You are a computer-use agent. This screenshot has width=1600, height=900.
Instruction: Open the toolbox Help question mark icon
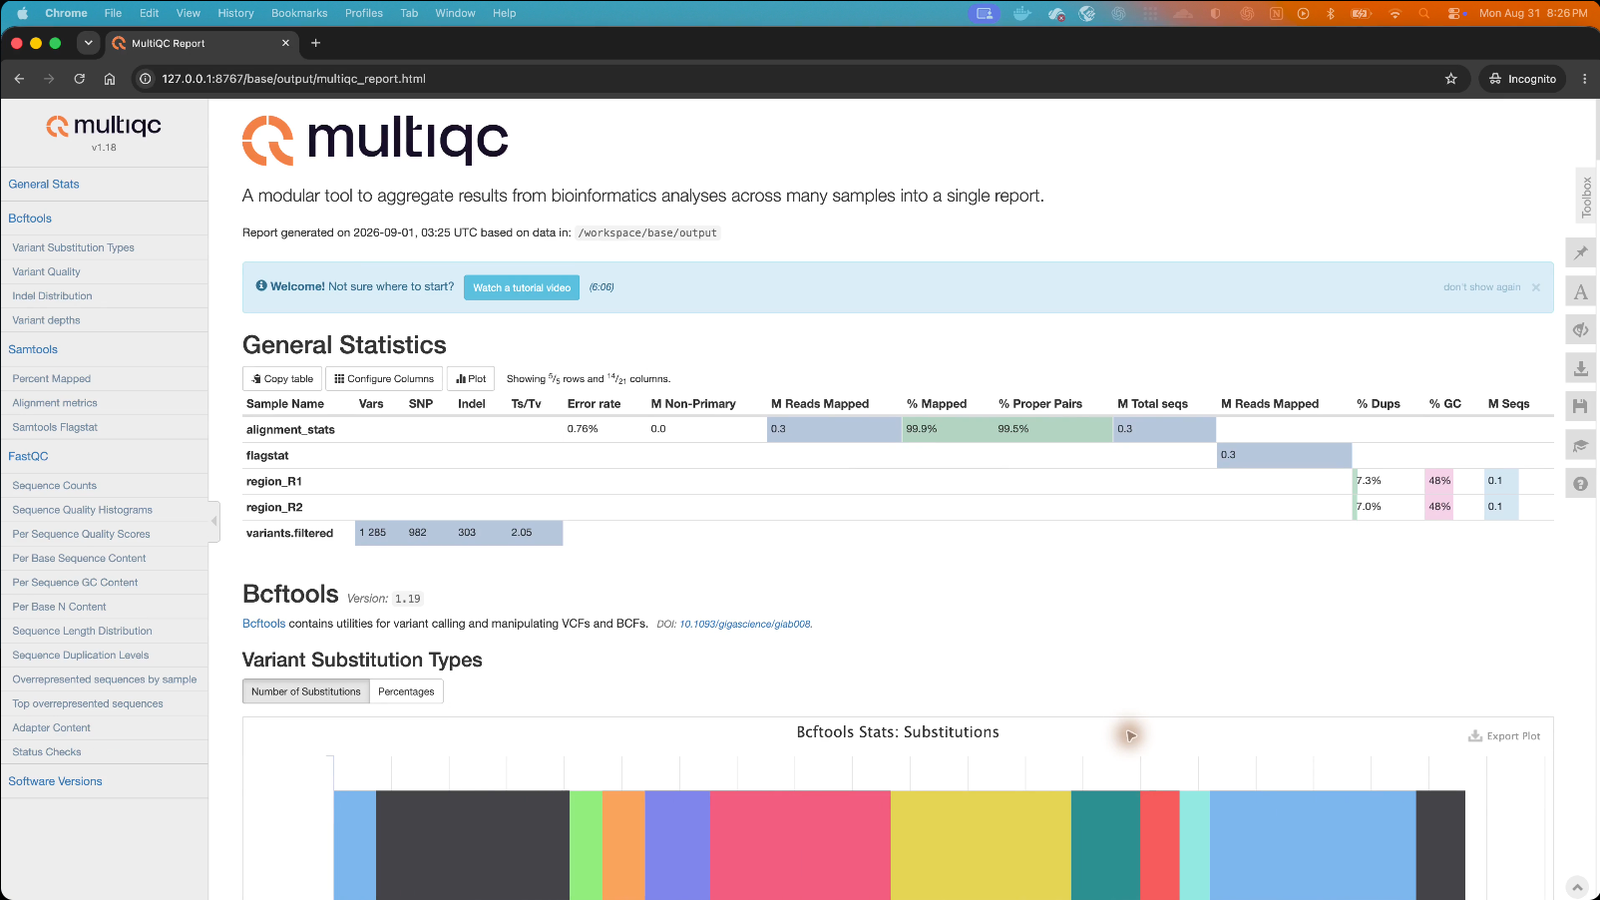[x=1581, y=483]
